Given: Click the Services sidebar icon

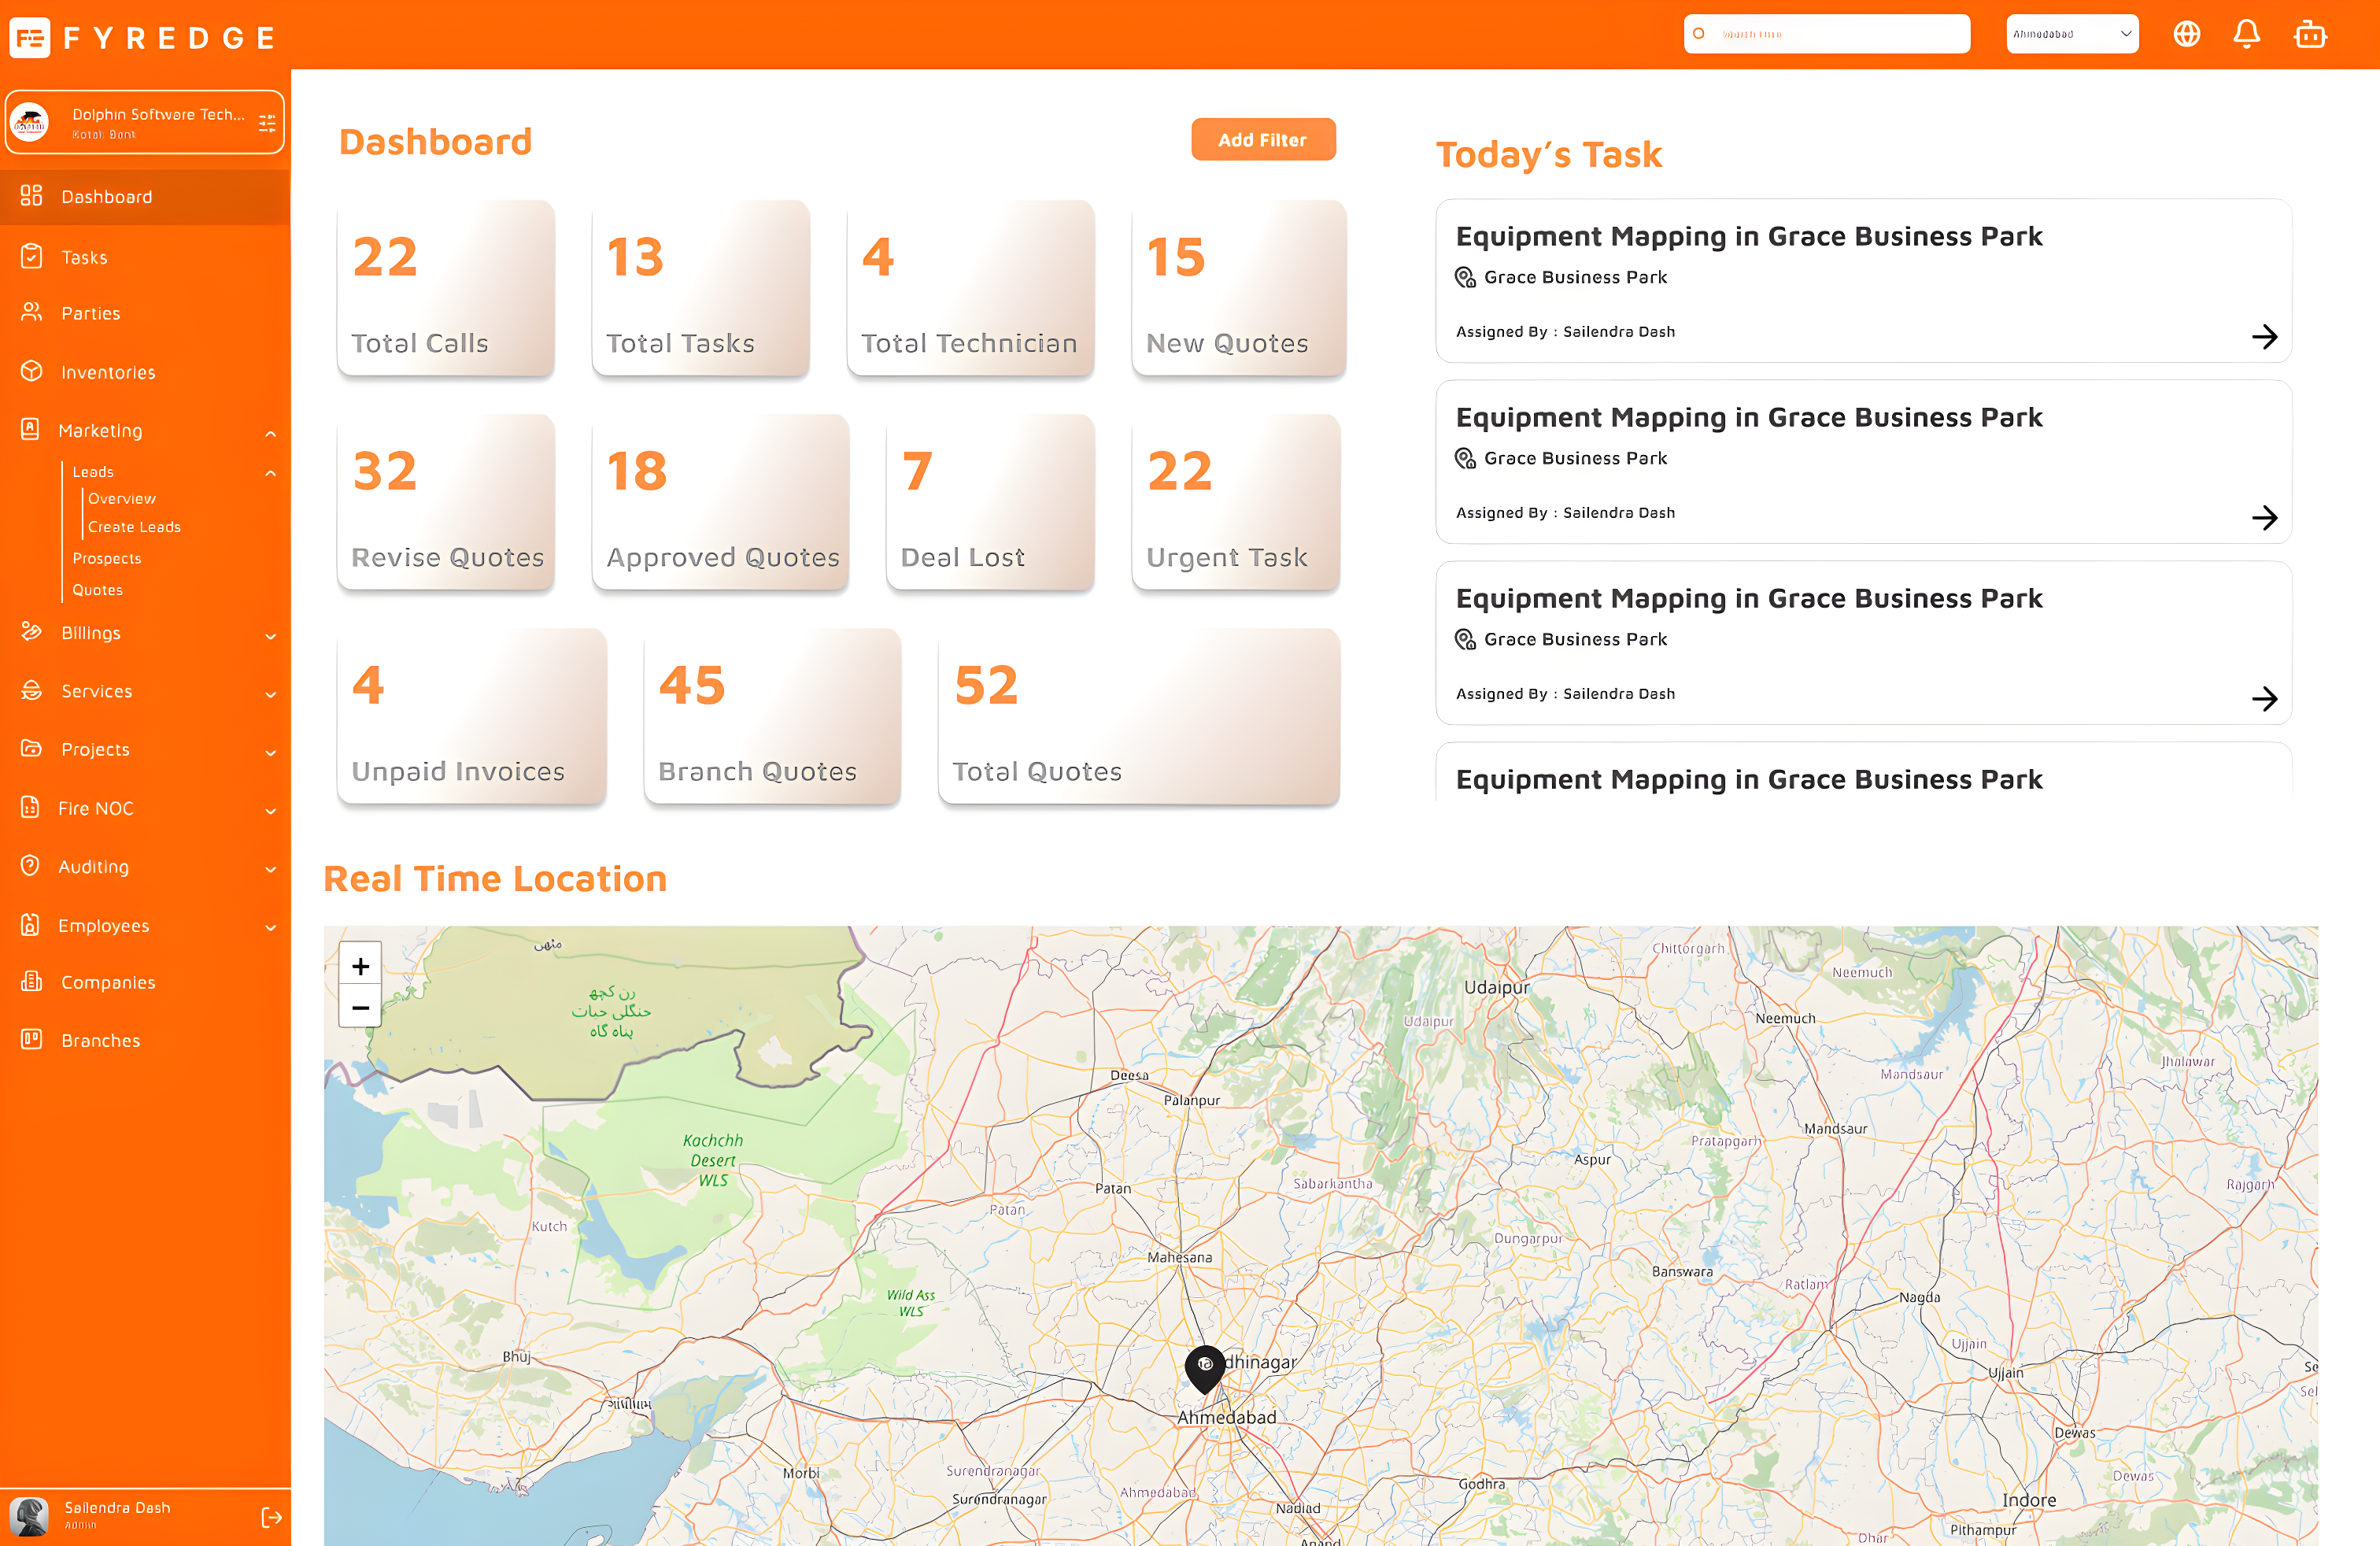Looking at the screenshot, I should 32,690.
